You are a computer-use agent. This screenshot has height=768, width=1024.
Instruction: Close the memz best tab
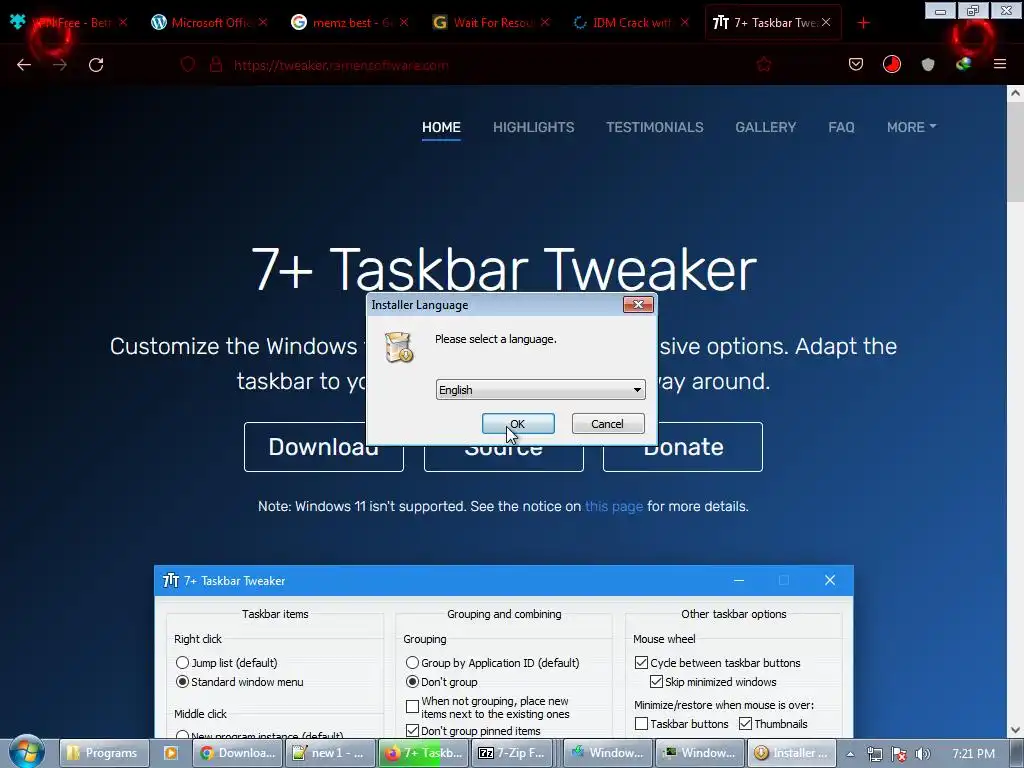coord(404,22)
